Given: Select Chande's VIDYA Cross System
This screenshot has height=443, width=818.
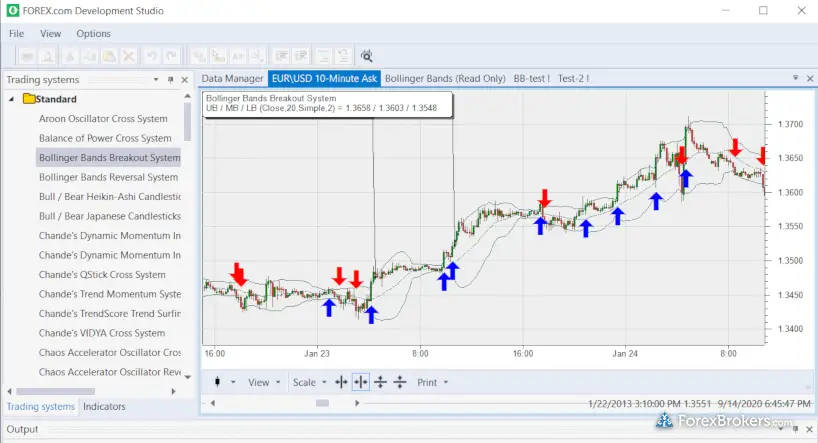Looking at the screenshot, I should (102, 333).
